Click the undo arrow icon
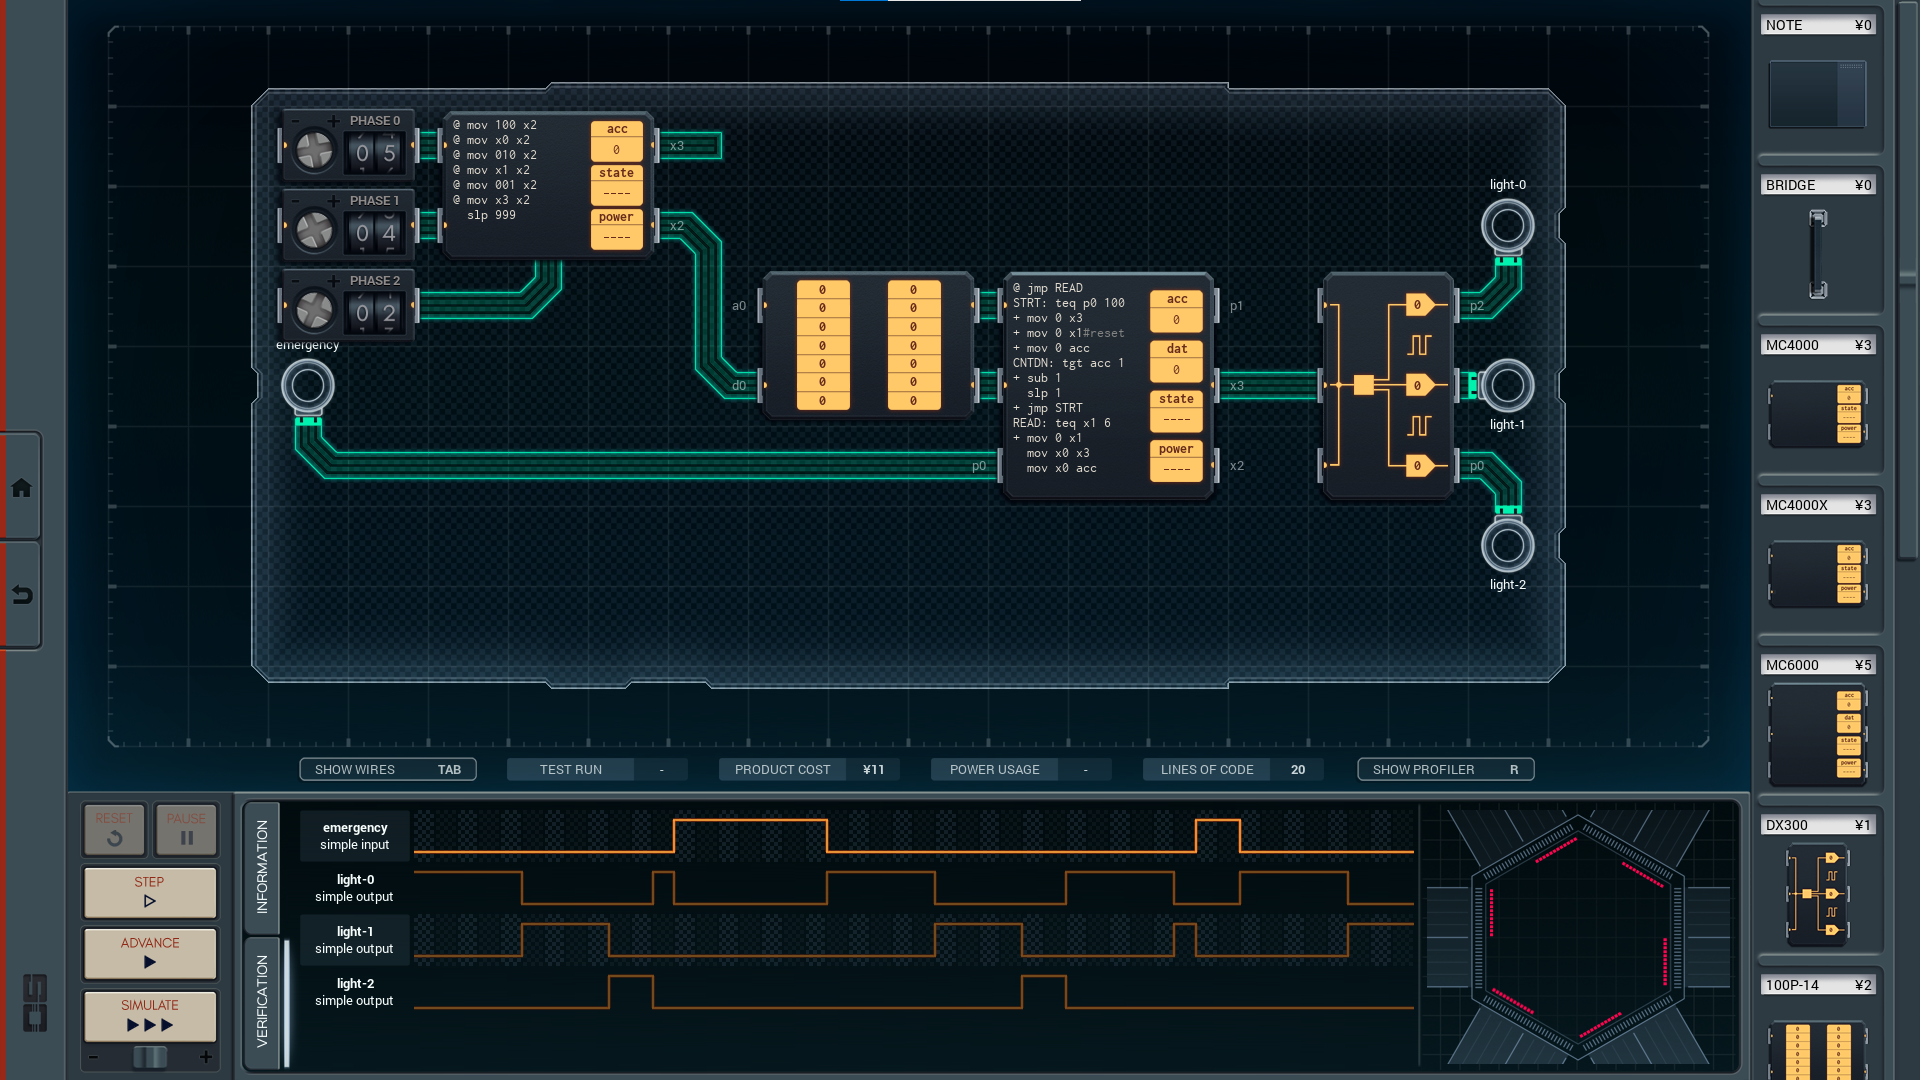The height and width of the screenshot is (1080, 1920). click(21, 595)
